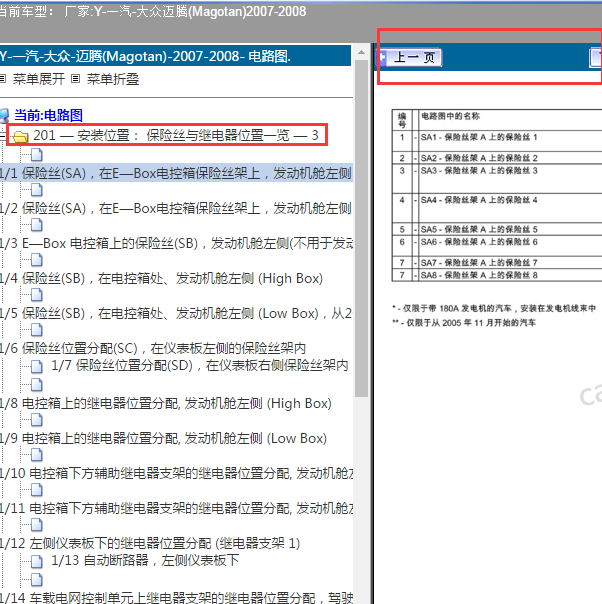Click table row SA5 - 保险丝架 A 上的保险丝 5
Viewport: 602px width, 604px height.
(x=497, y=229)
